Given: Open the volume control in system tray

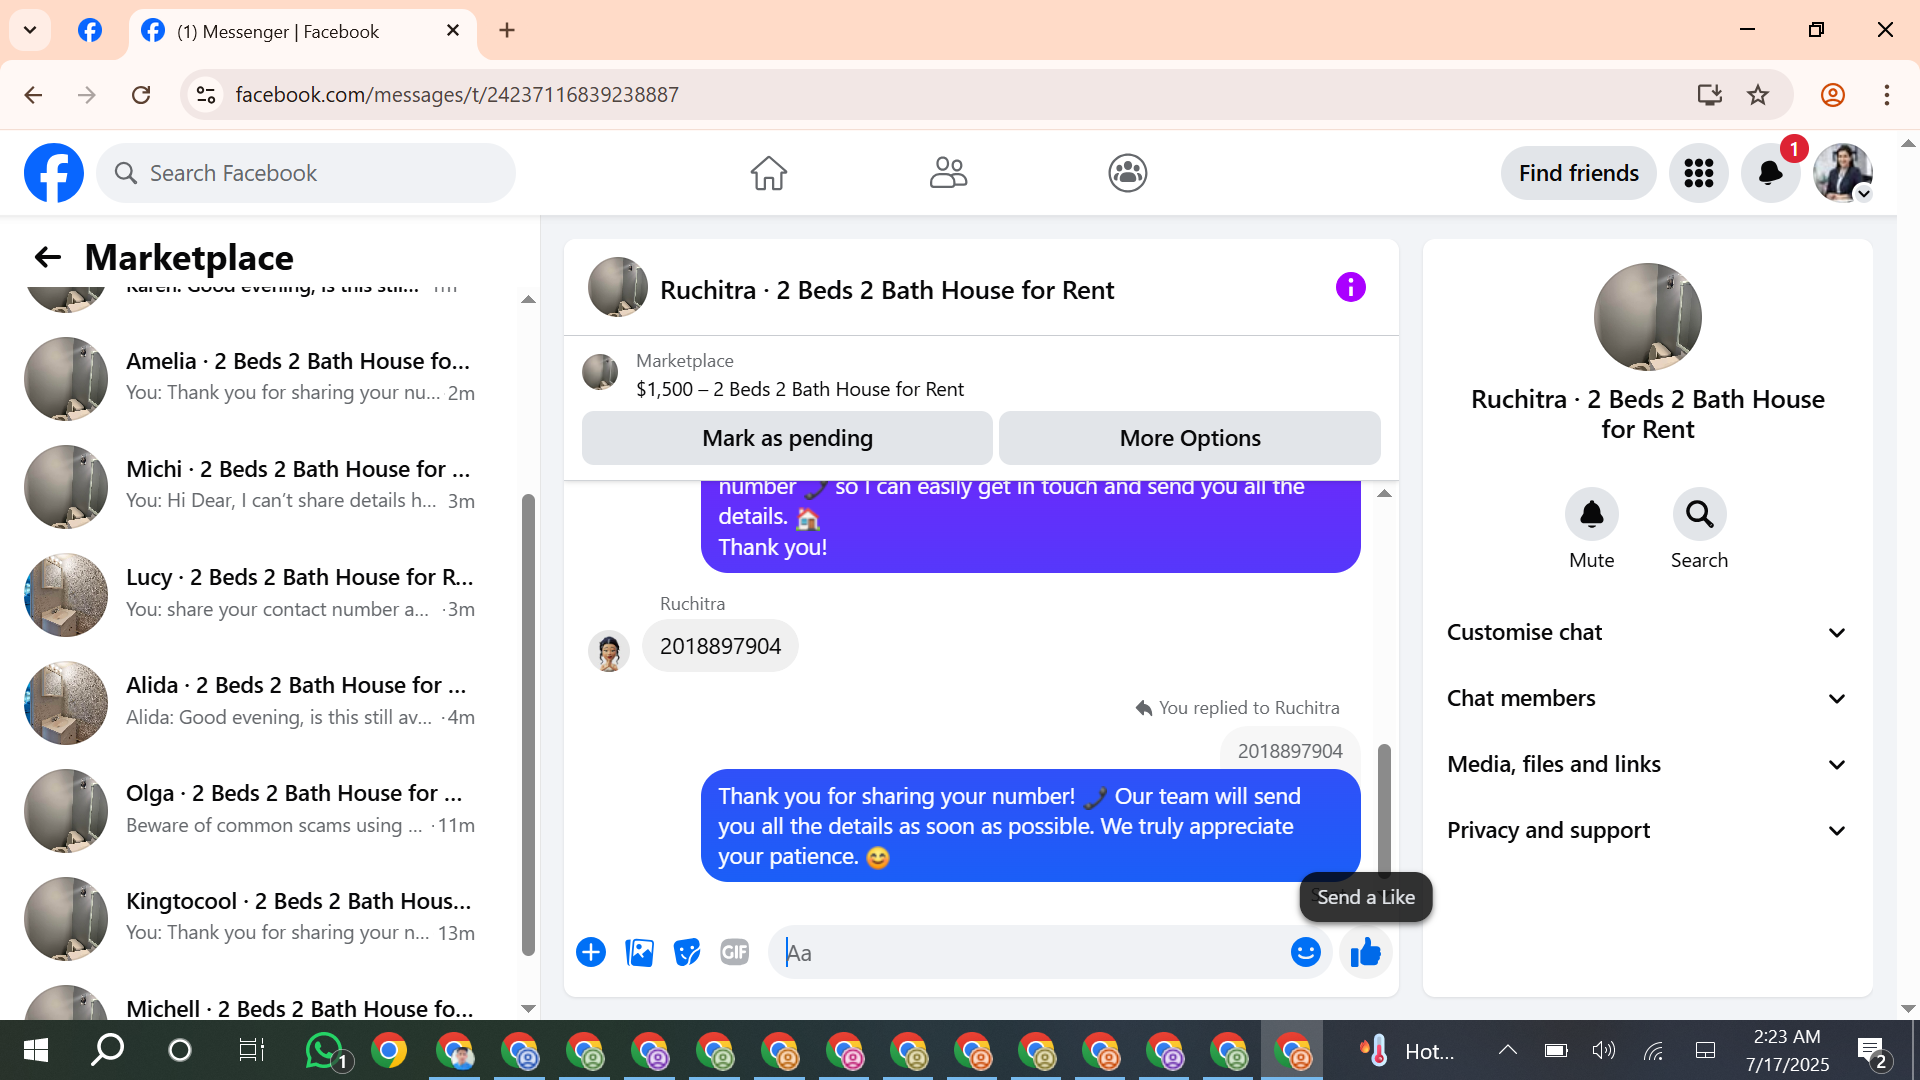Looking at the screenshot, I should [x=1603, y=1050].
